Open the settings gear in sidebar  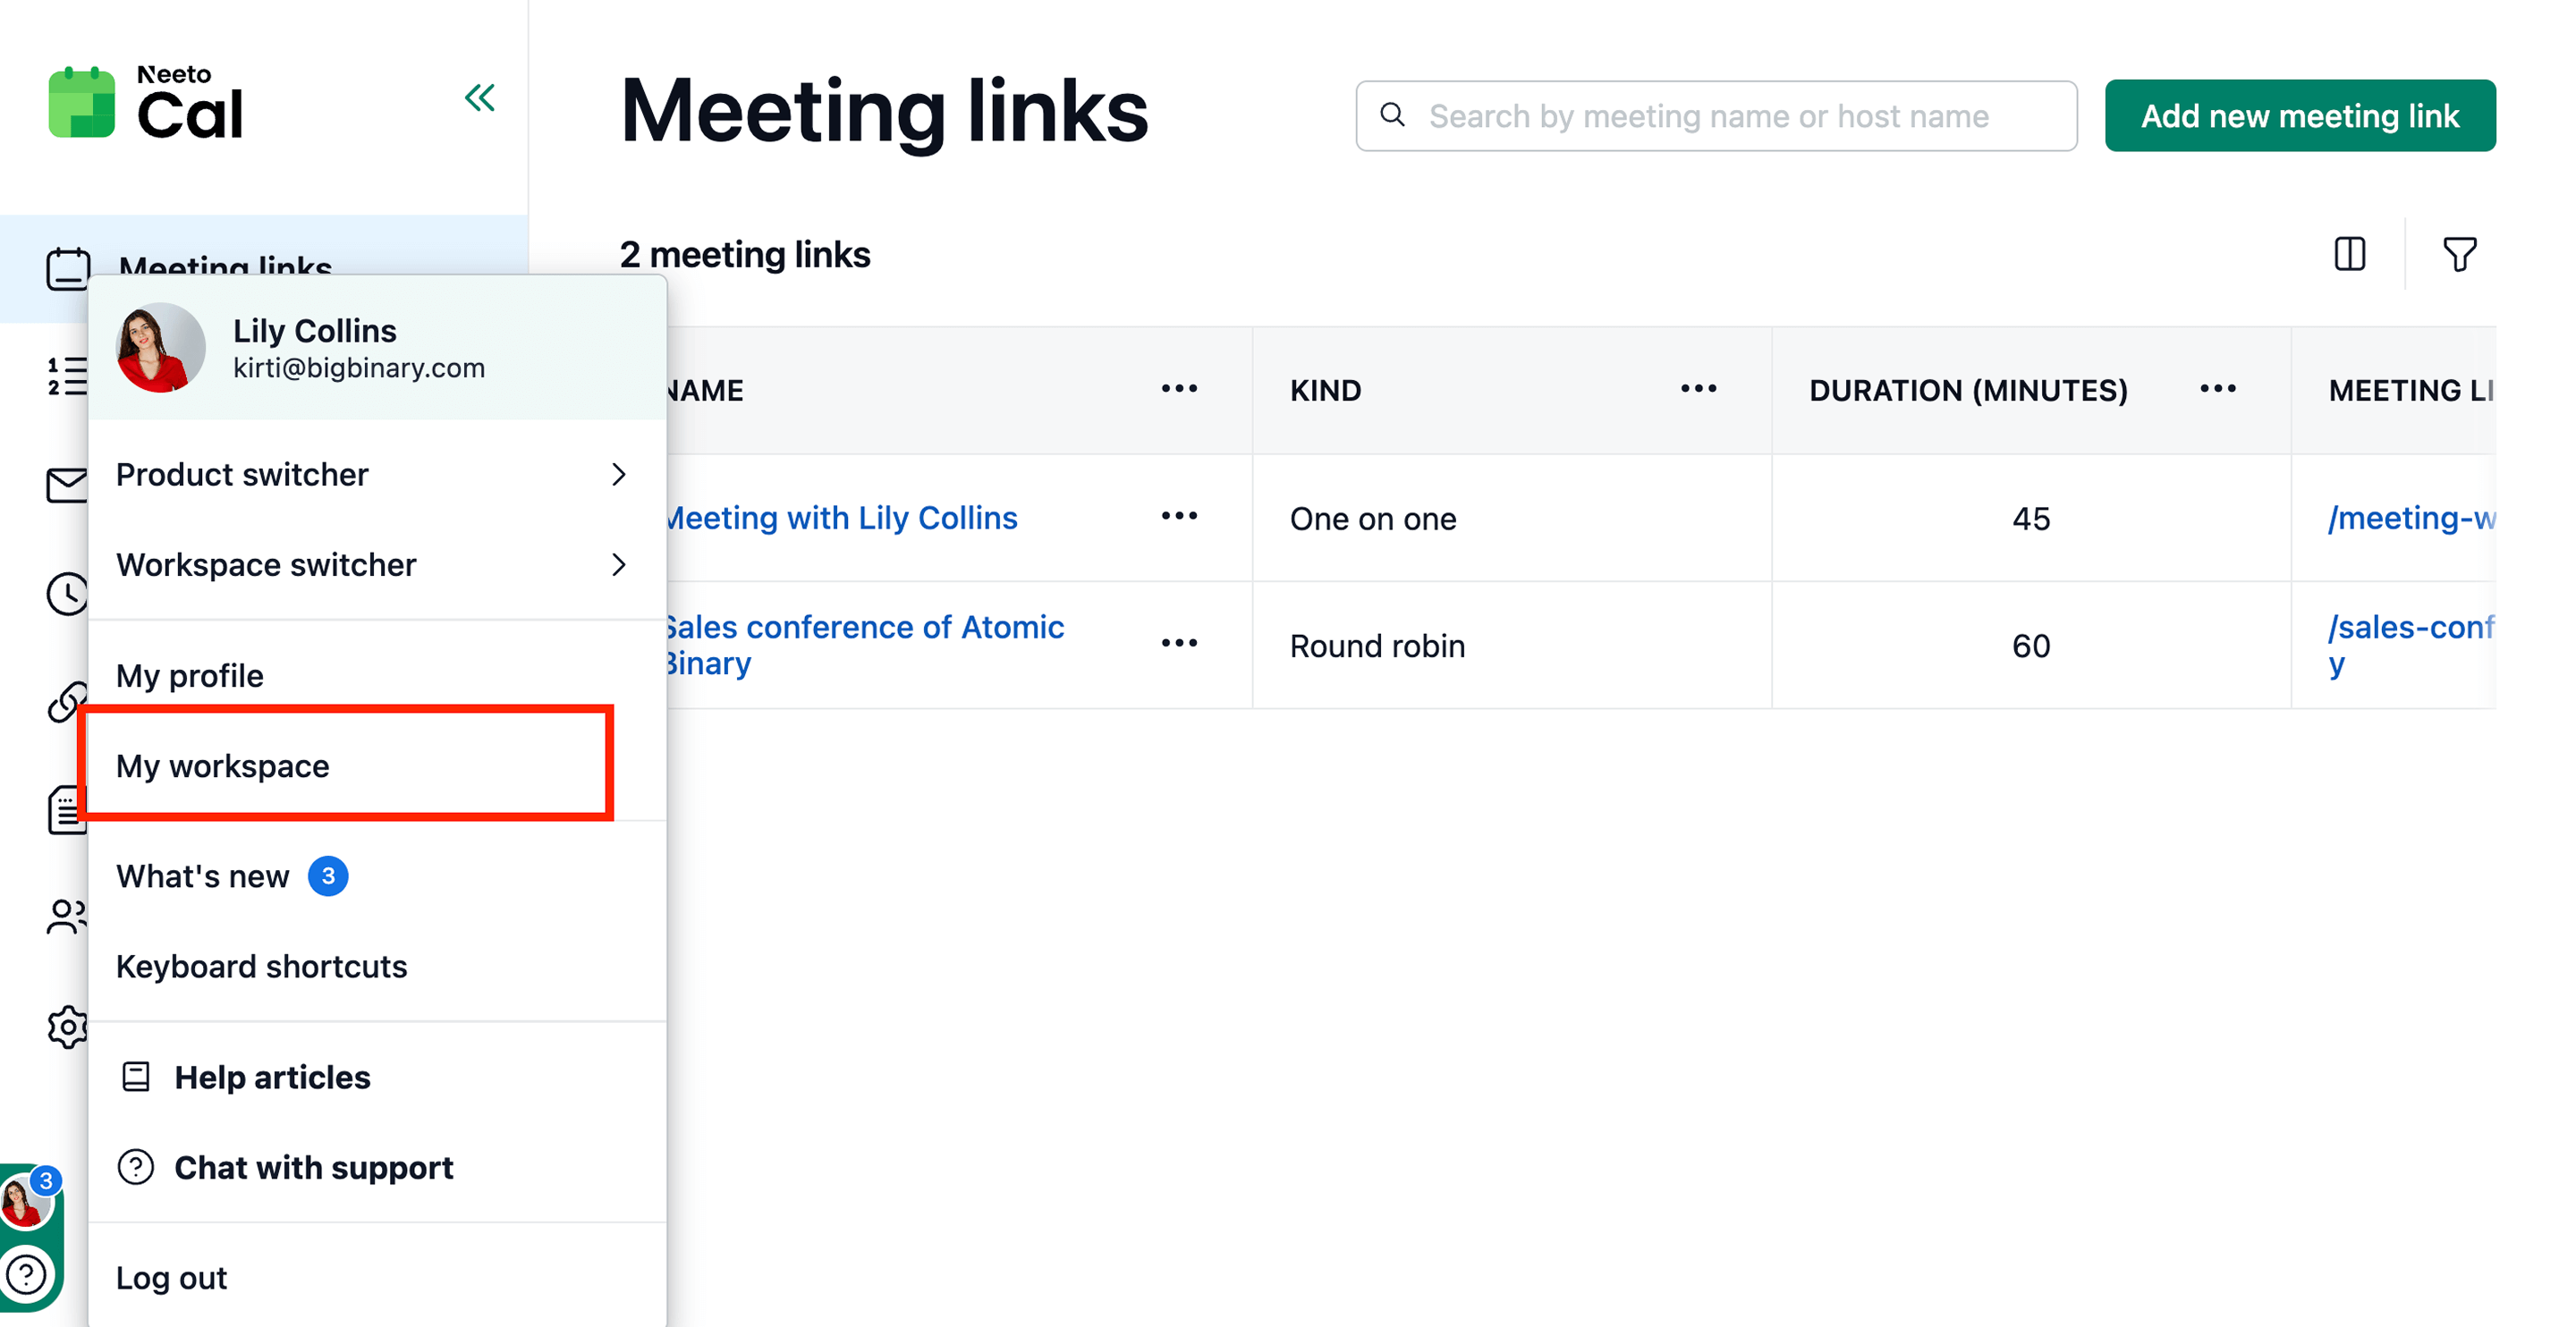coord(66,1027)
